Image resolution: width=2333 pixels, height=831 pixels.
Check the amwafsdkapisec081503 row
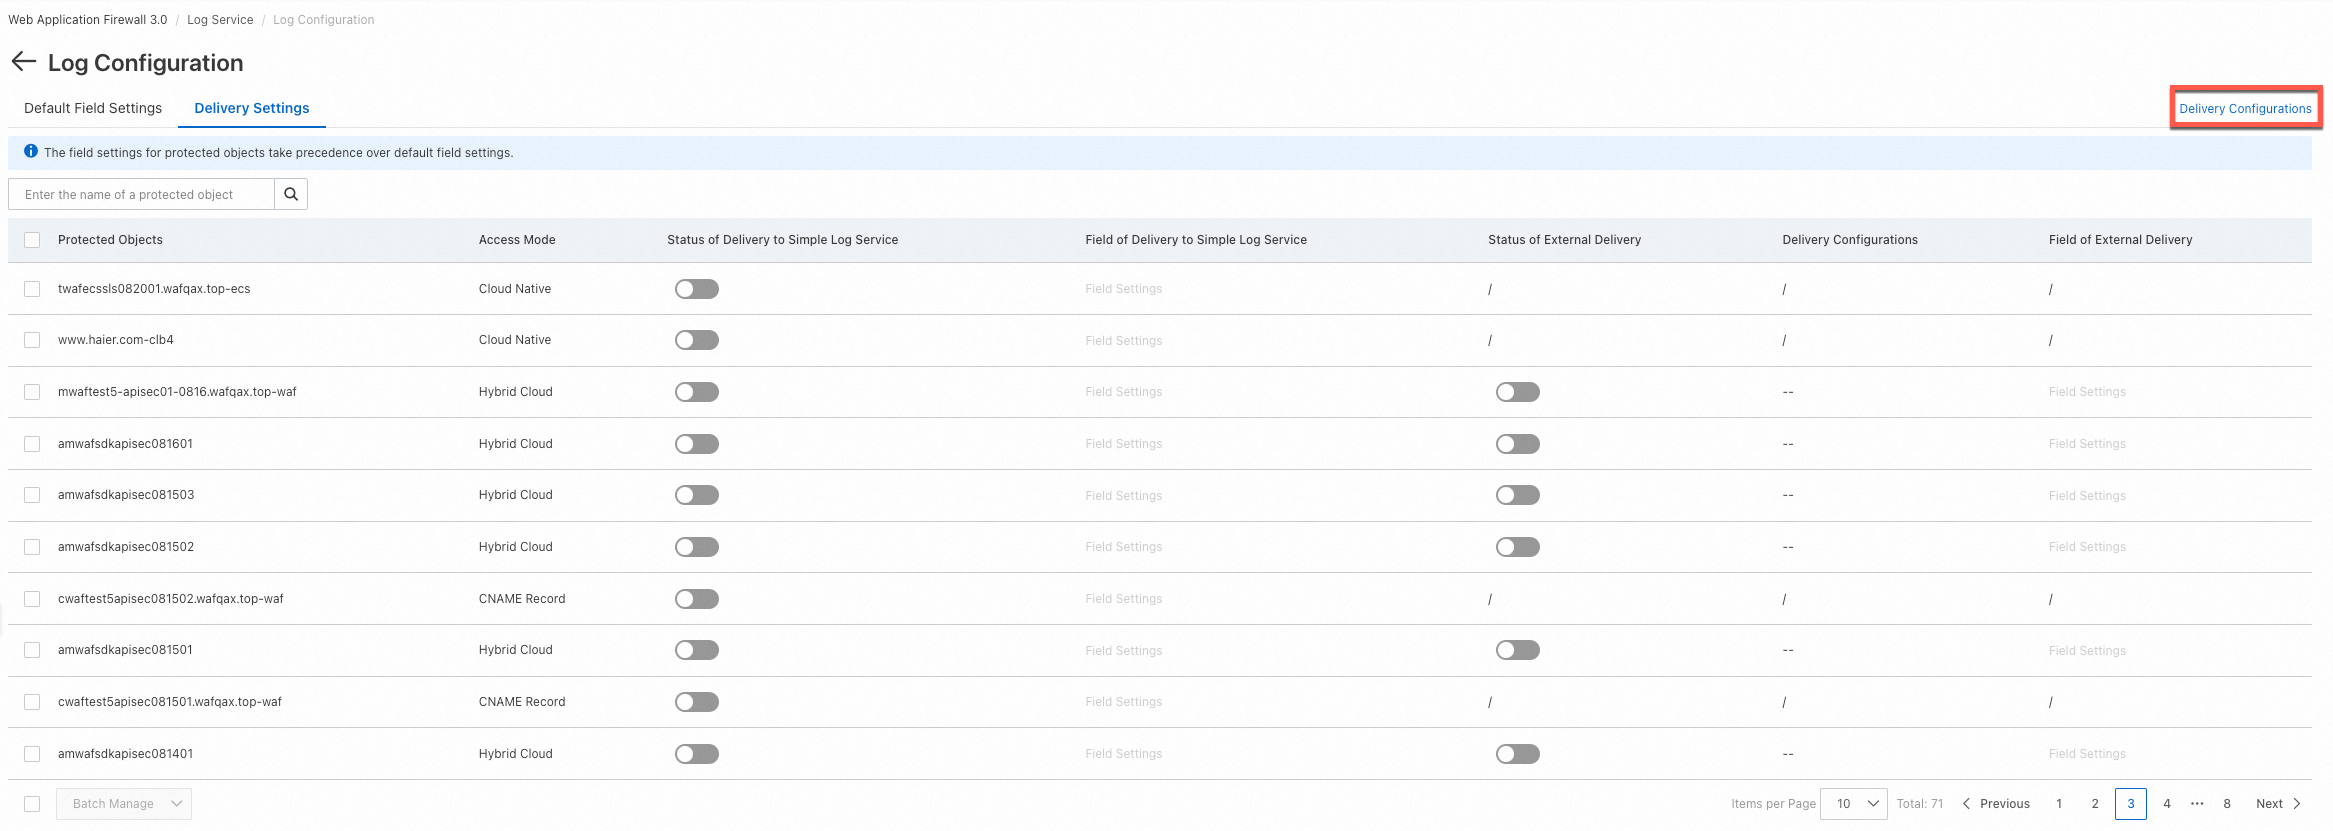(x=32, y=495)
